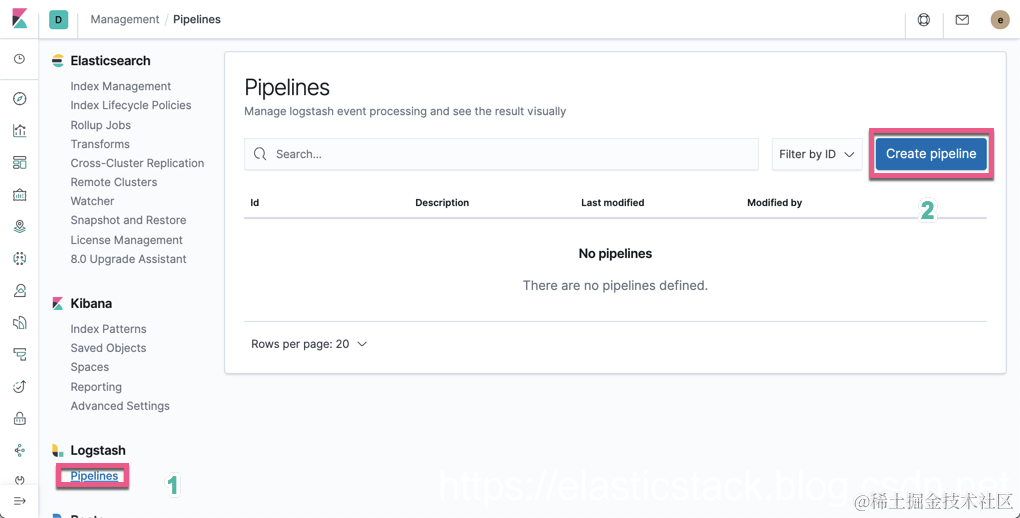1020x518 pixels.
Task: Open the Visualize chart icon
Action: [x=19, y=131]
